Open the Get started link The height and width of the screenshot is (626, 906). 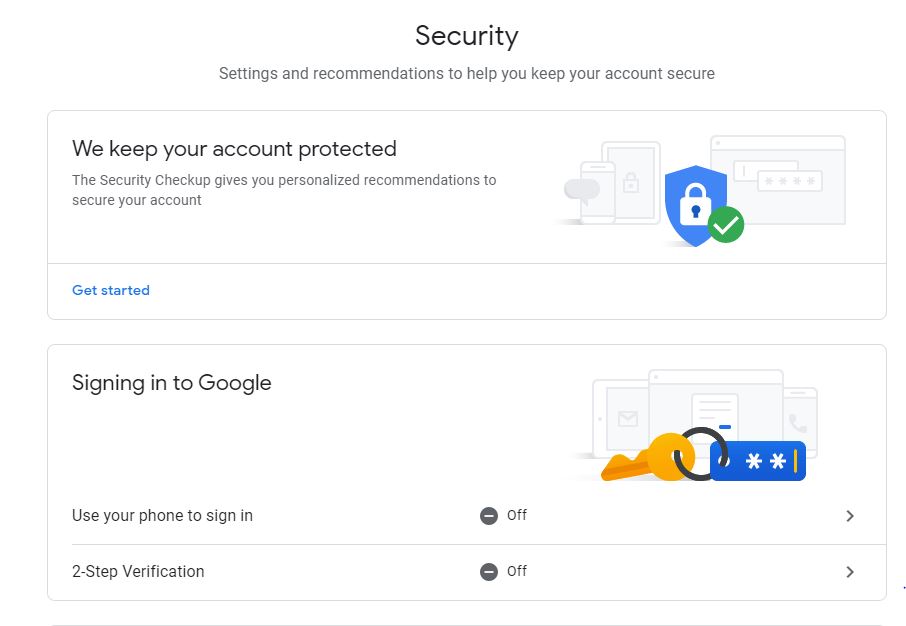click(110, 290)
